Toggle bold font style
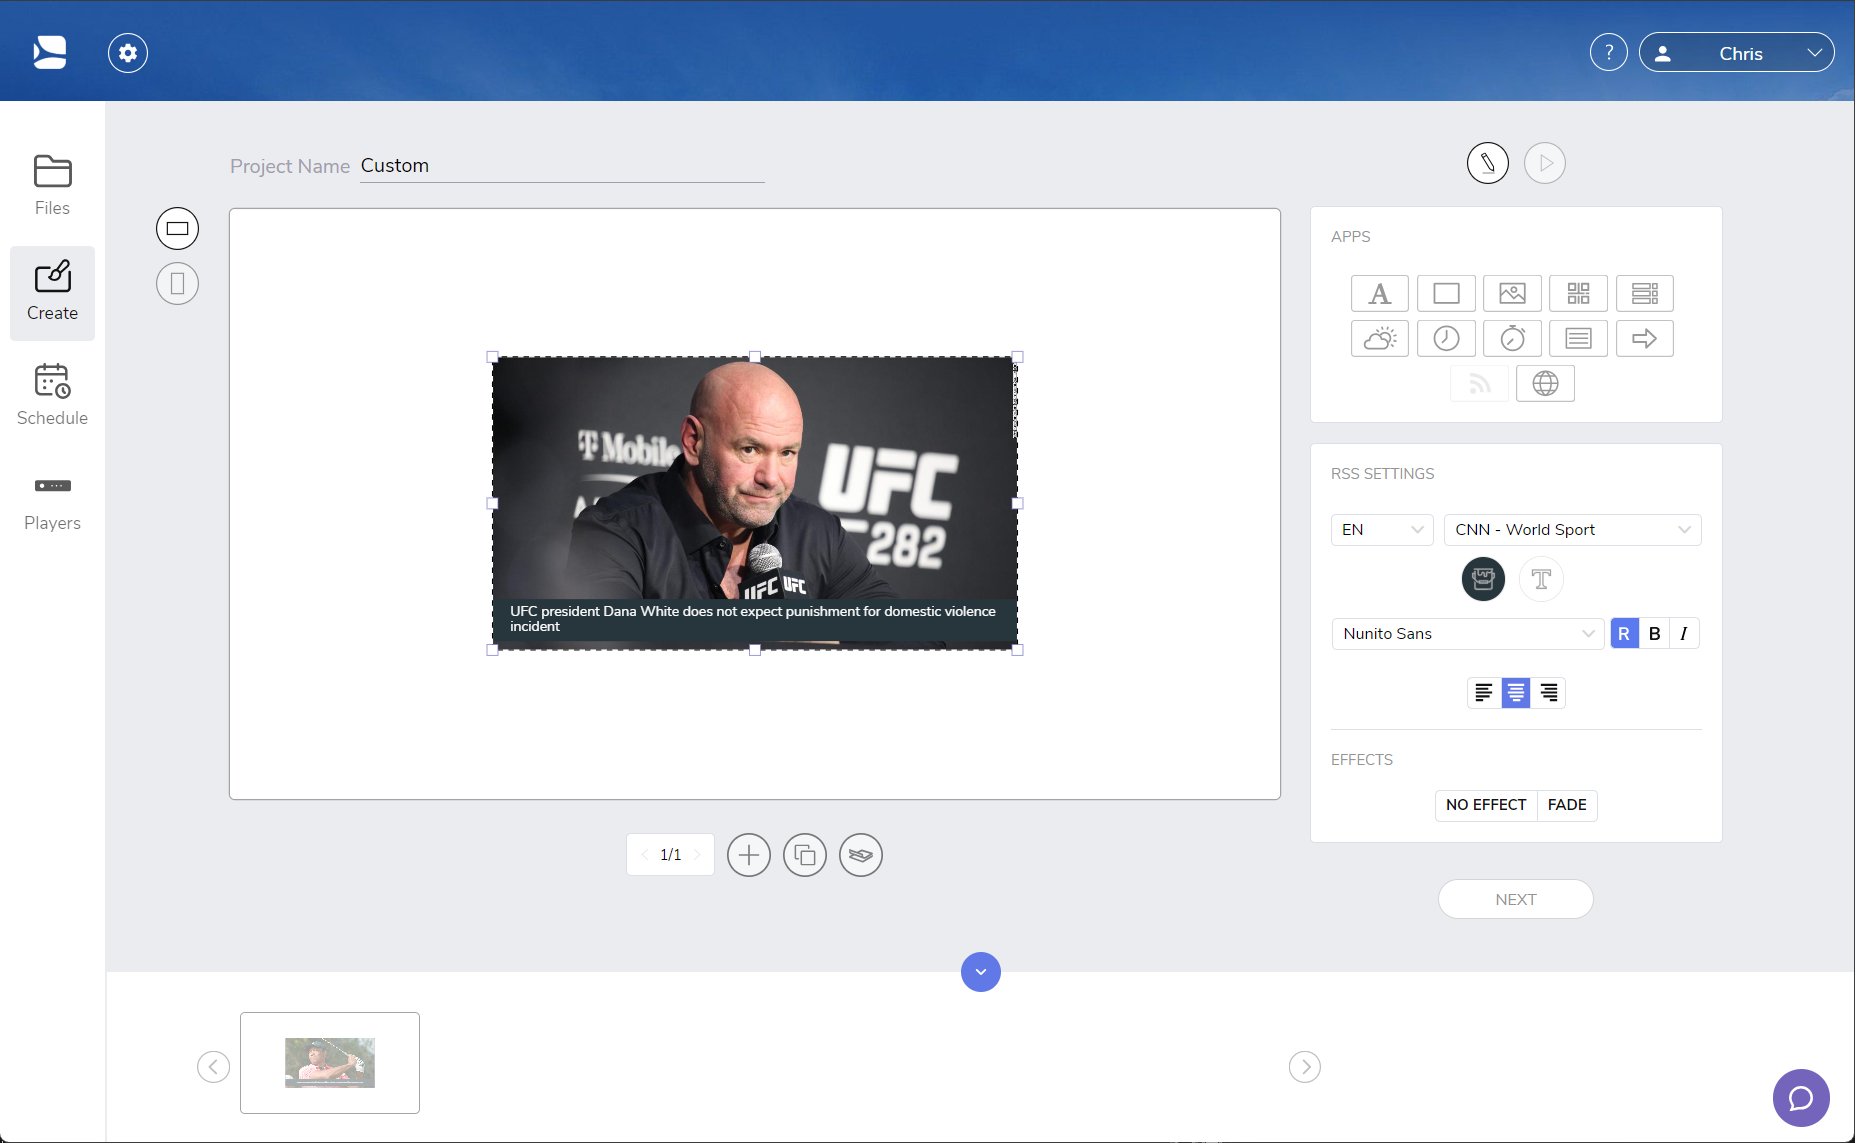 [1654, 634]
